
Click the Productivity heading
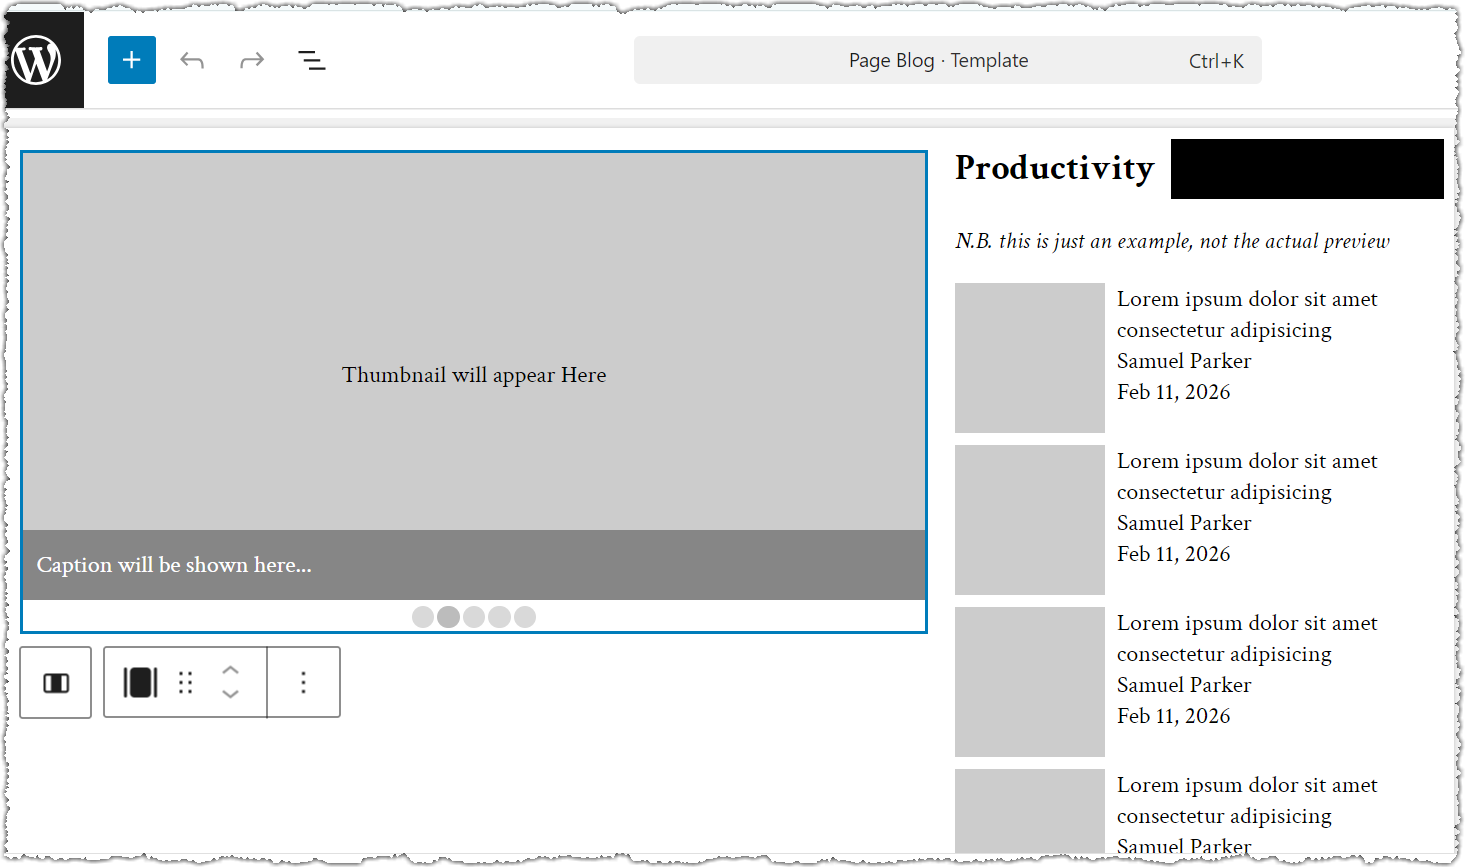(1054, 168)
